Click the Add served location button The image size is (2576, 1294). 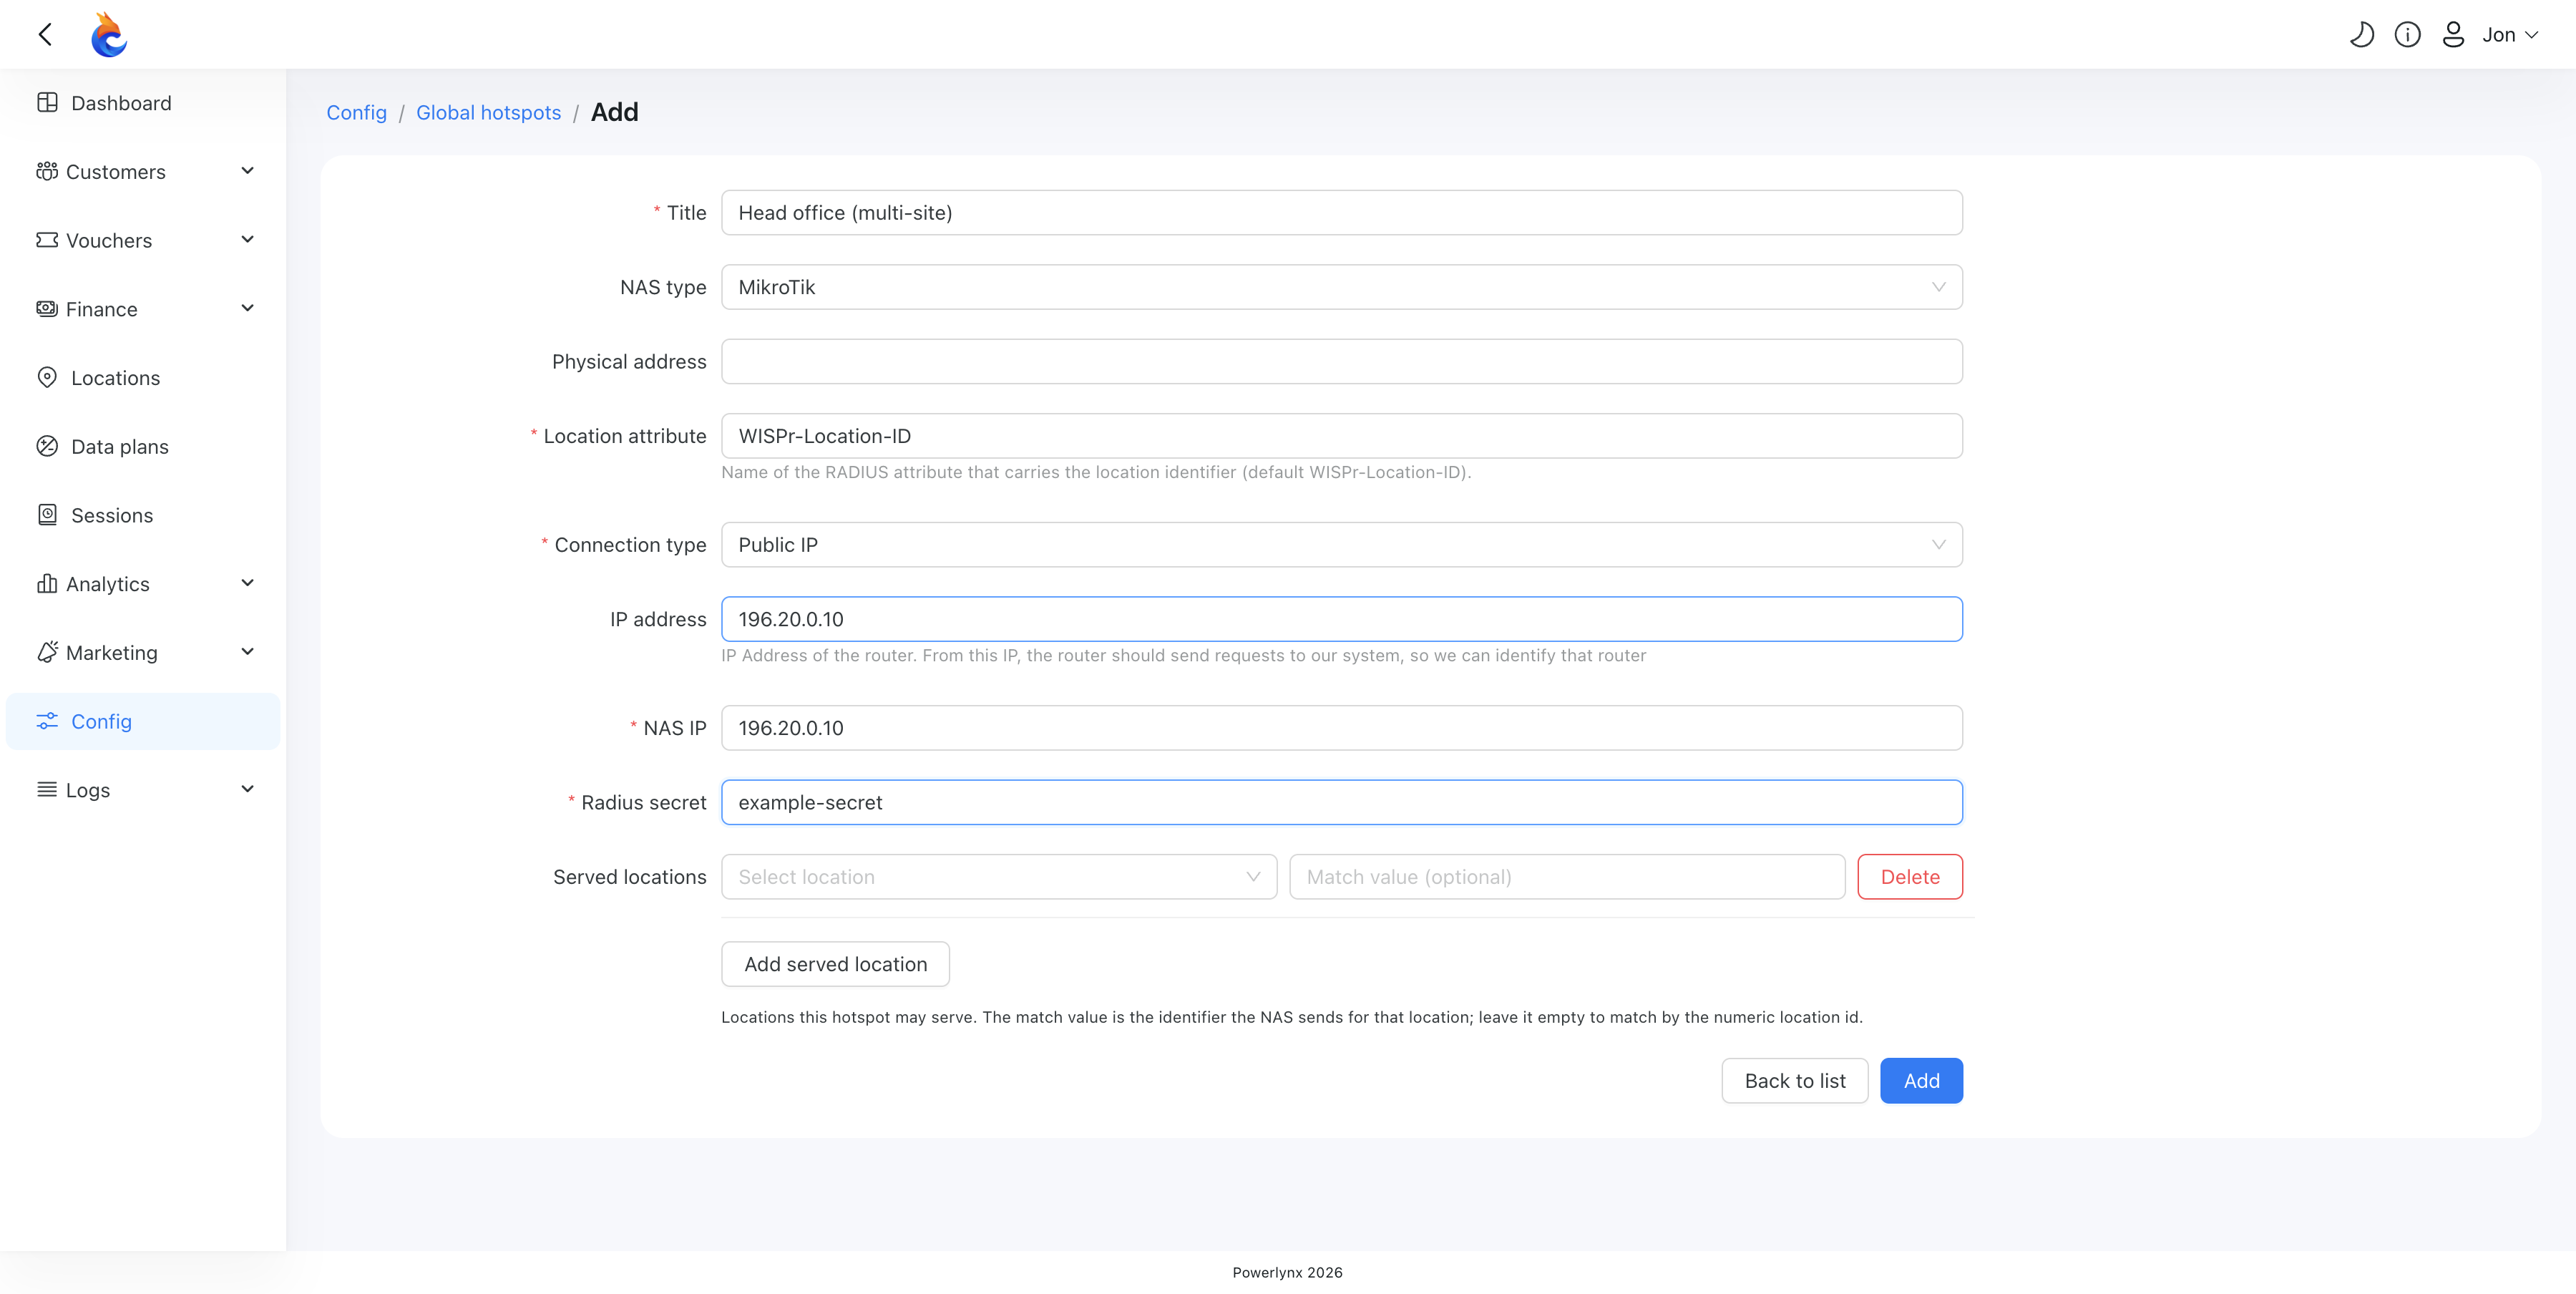tap(835, 964)
